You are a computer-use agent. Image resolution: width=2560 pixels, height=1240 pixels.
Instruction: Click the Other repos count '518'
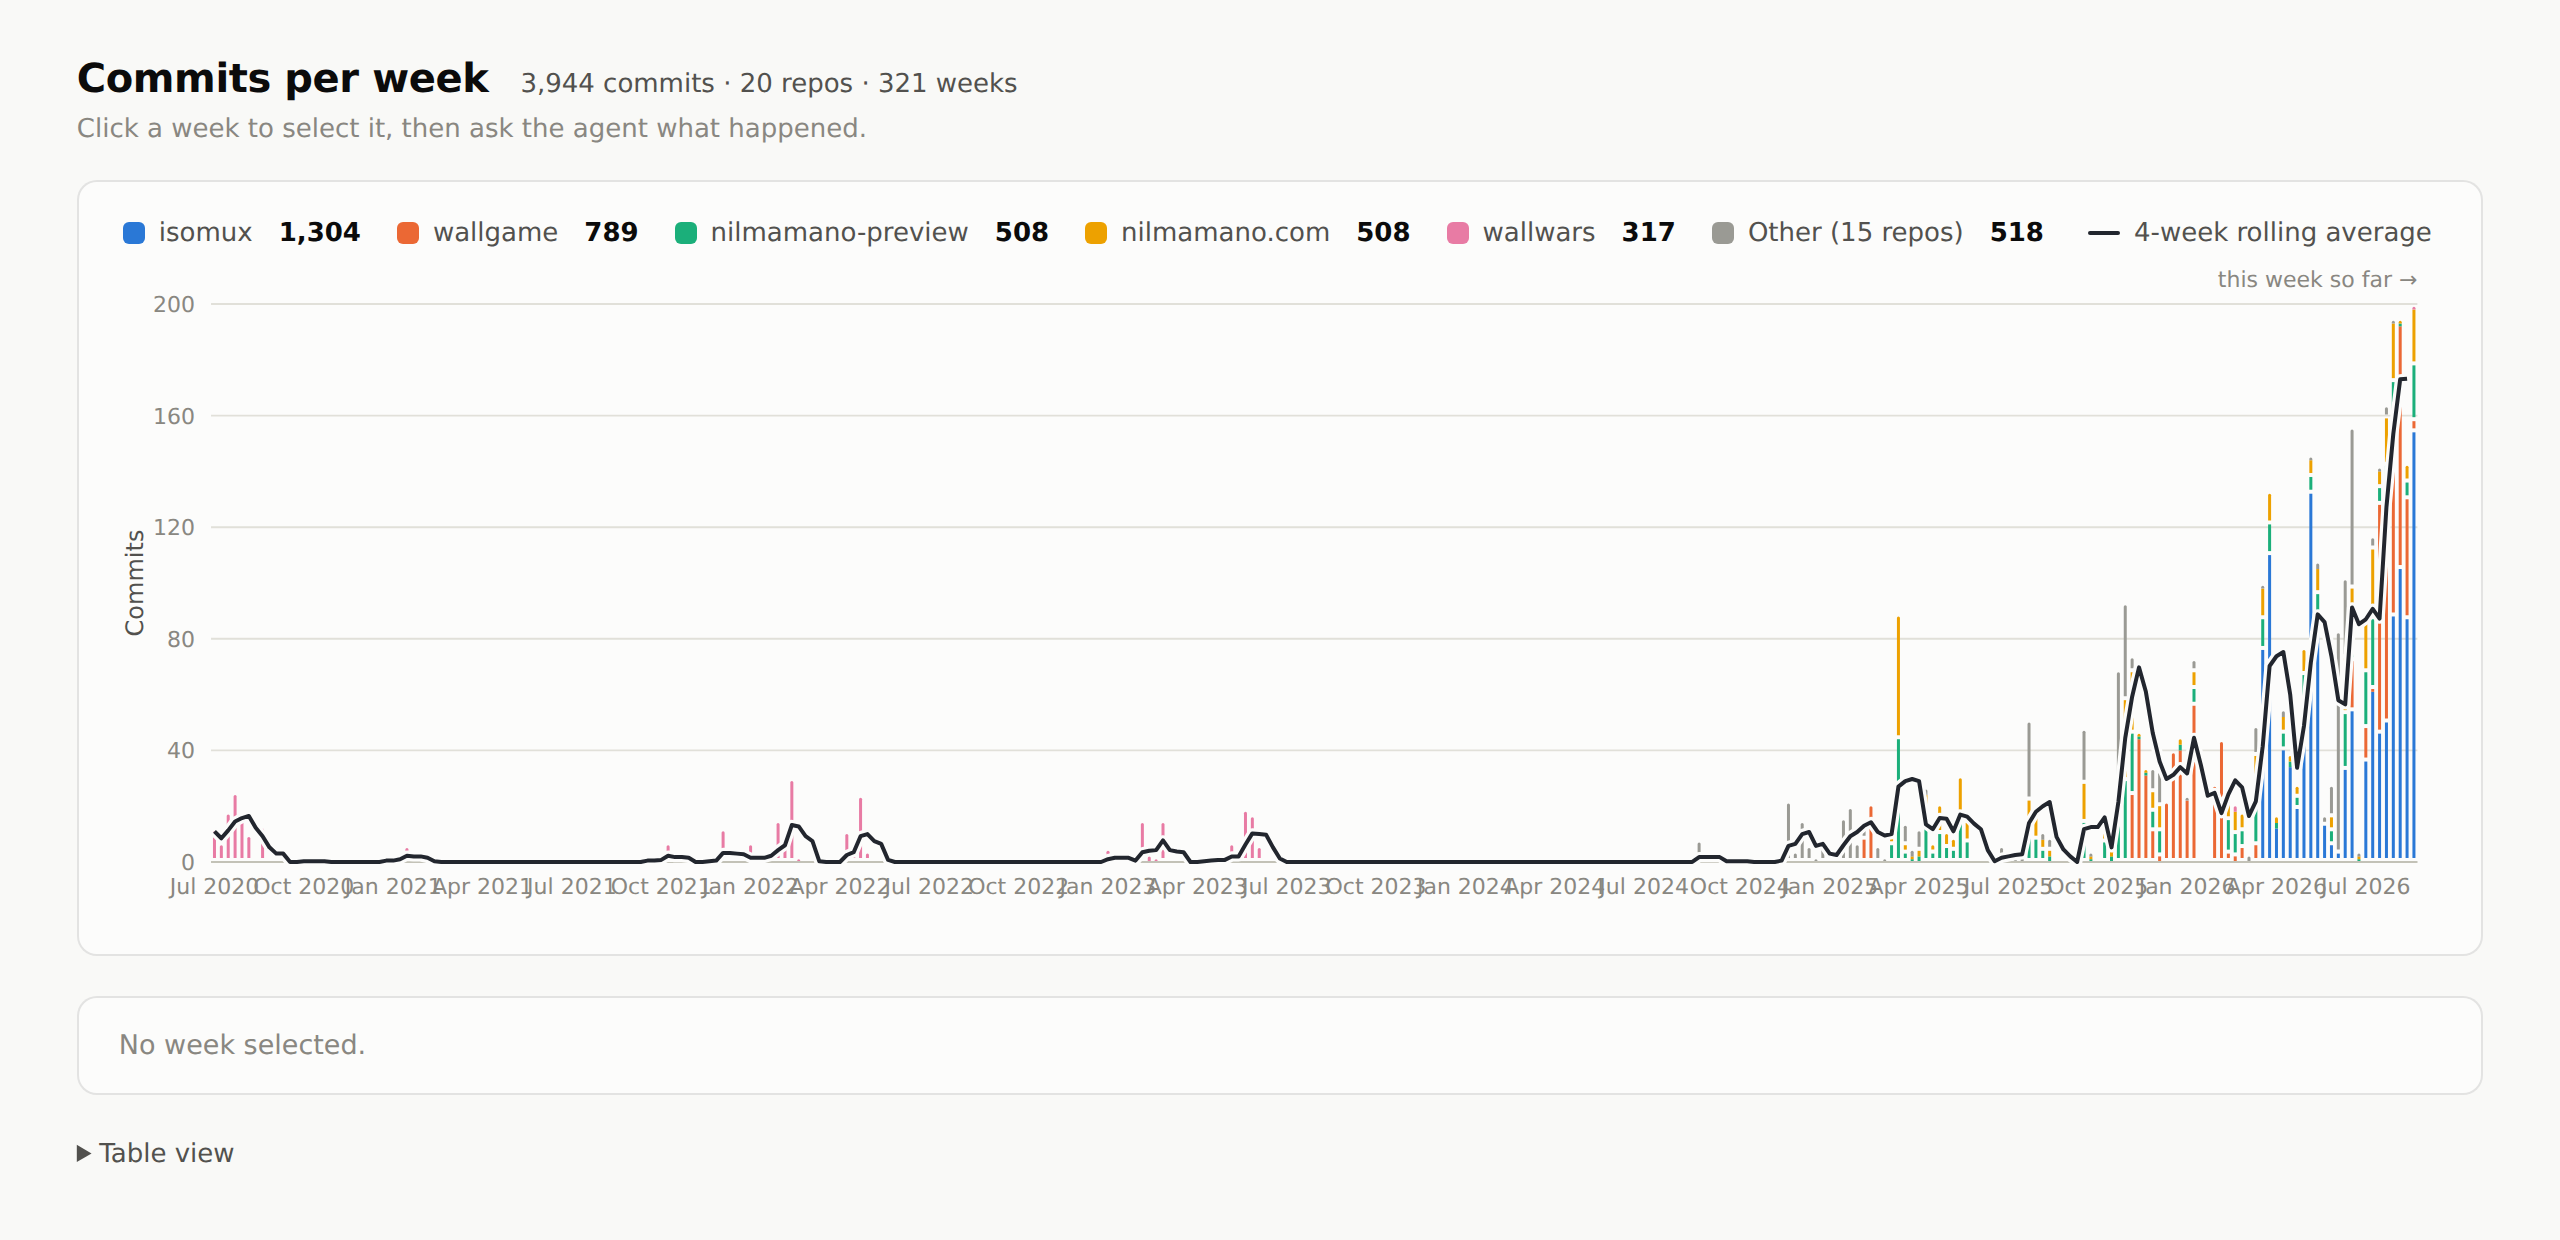[2016, 232]
